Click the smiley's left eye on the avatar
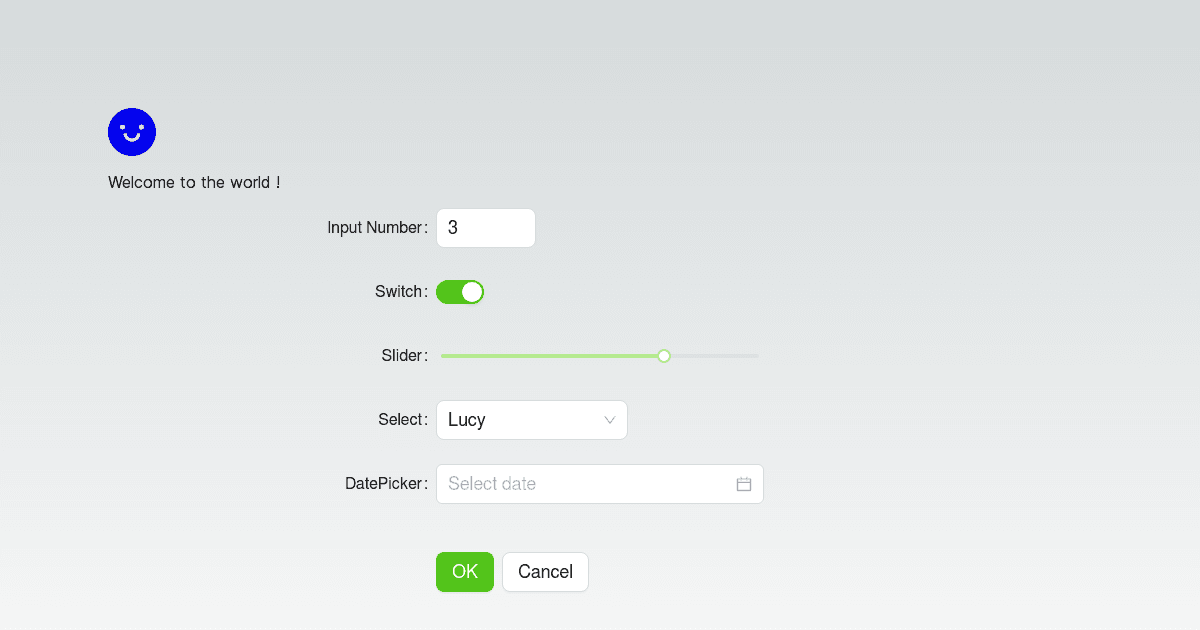This screenshot has width=1200, height=630. [x=124, y=126]
